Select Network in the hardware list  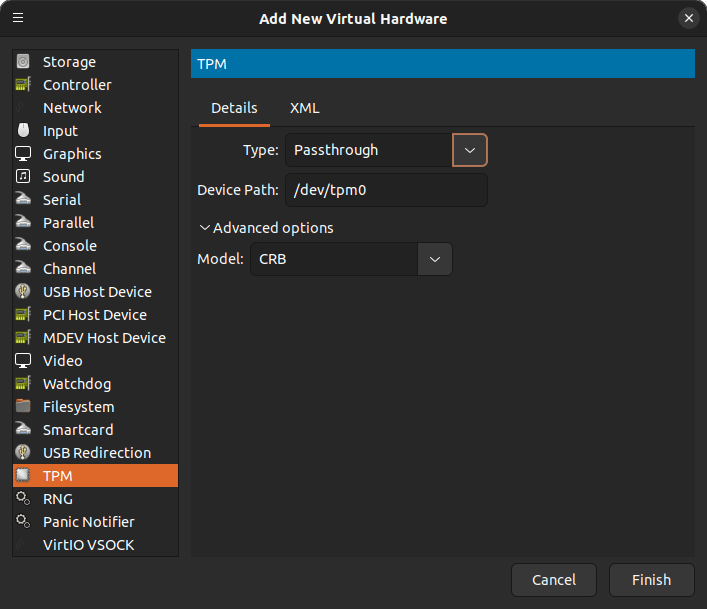[72, 108]
